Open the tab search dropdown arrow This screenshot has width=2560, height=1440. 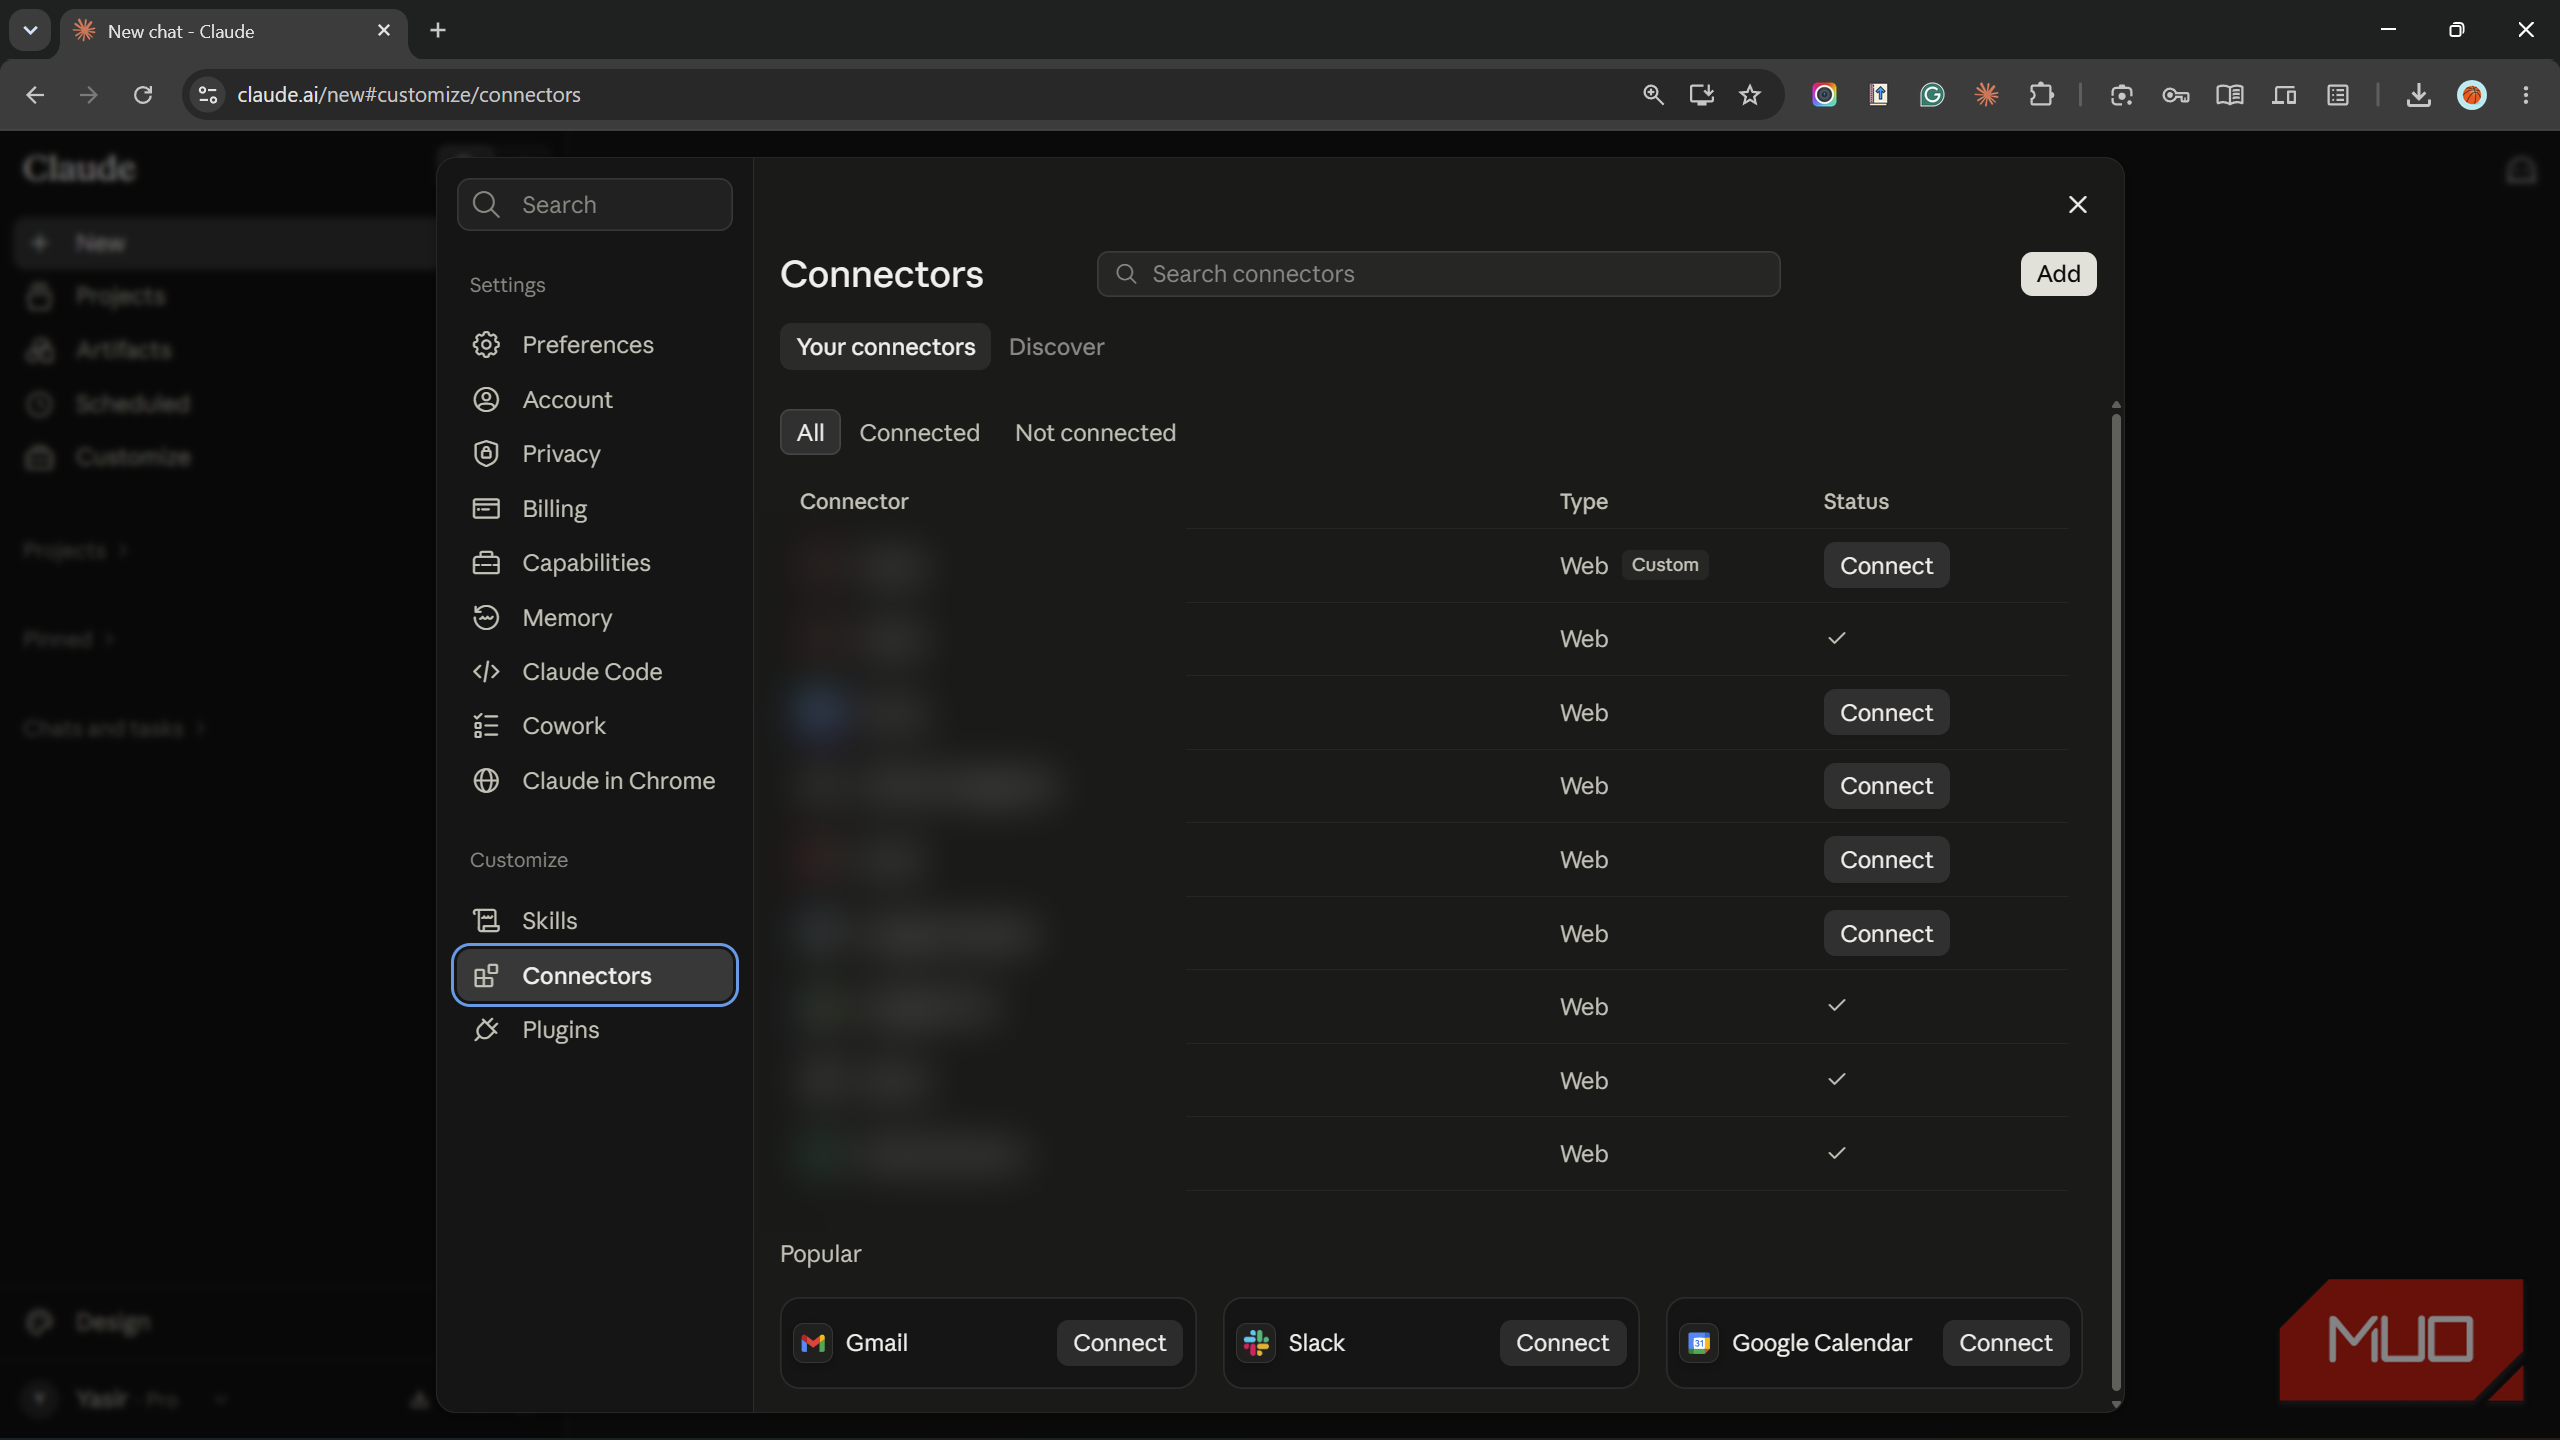pyautogui.click(x=30, y=30)
